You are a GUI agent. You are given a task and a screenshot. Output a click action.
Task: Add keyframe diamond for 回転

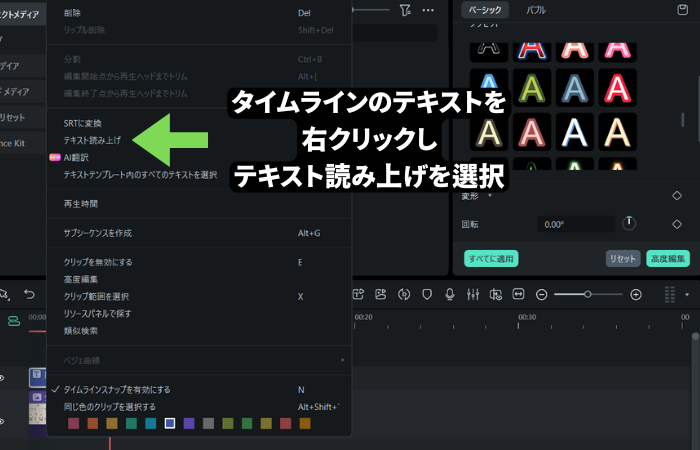[x=677, y=224]
